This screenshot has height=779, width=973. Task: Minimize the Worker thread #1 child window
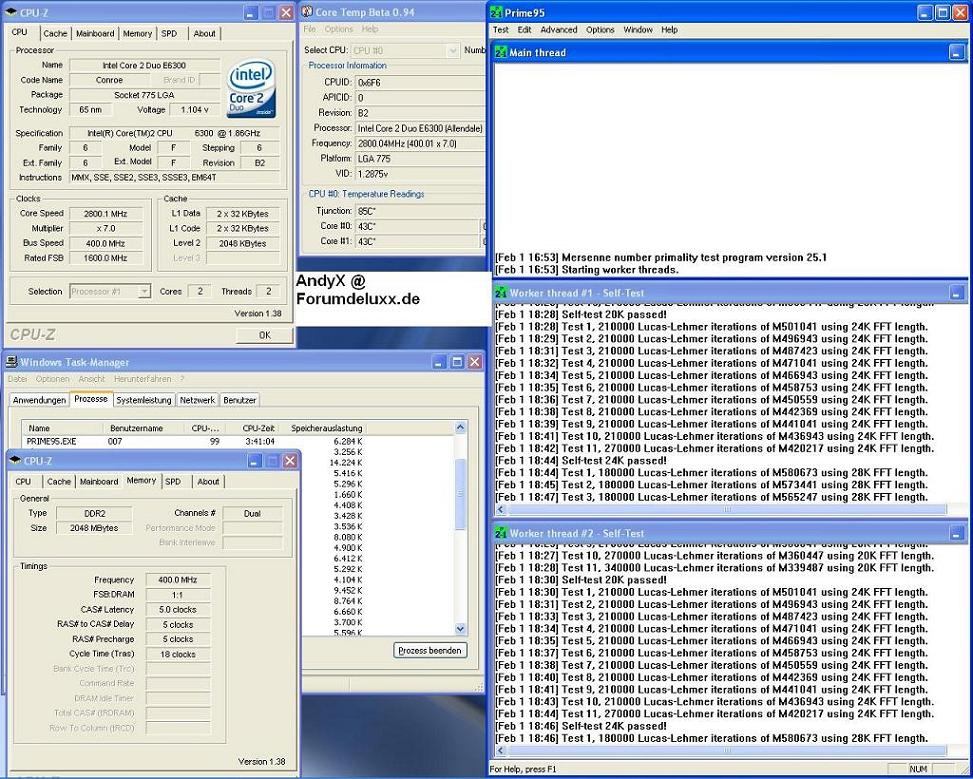pyautogui.click(x=956, y=293)
